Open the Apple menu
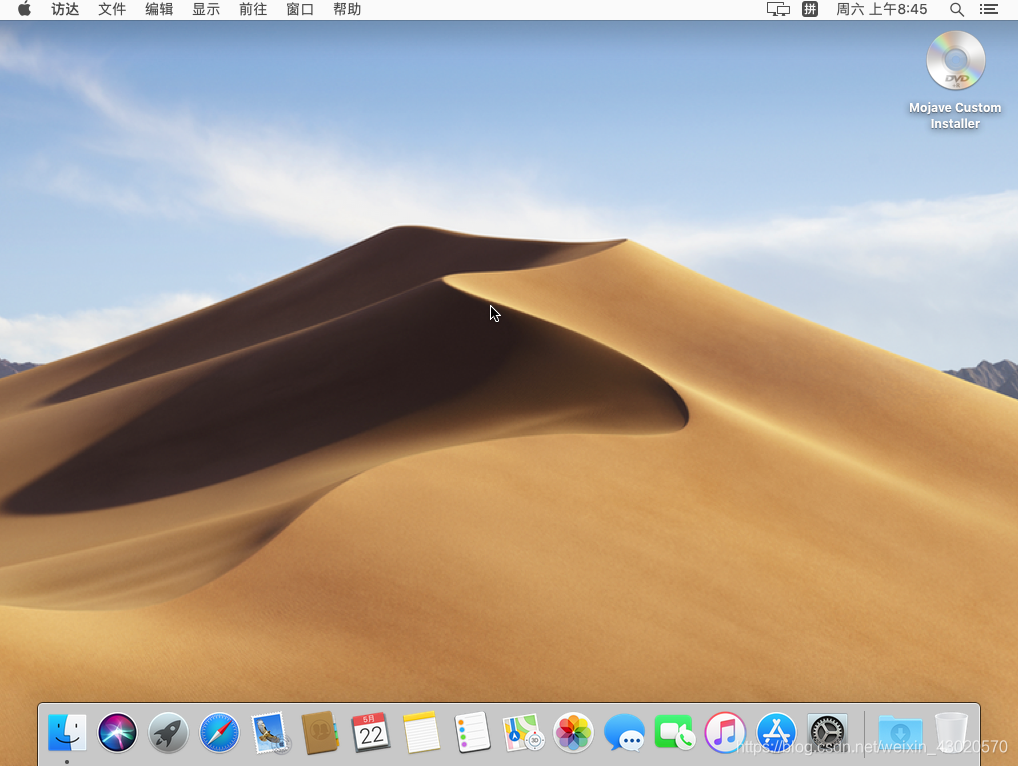1018x766 pixels. (24, 9)
